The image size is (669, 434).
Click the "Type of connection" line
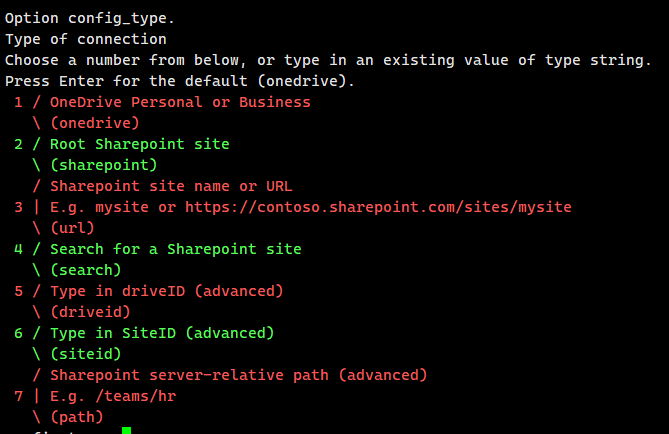[86, 39]
